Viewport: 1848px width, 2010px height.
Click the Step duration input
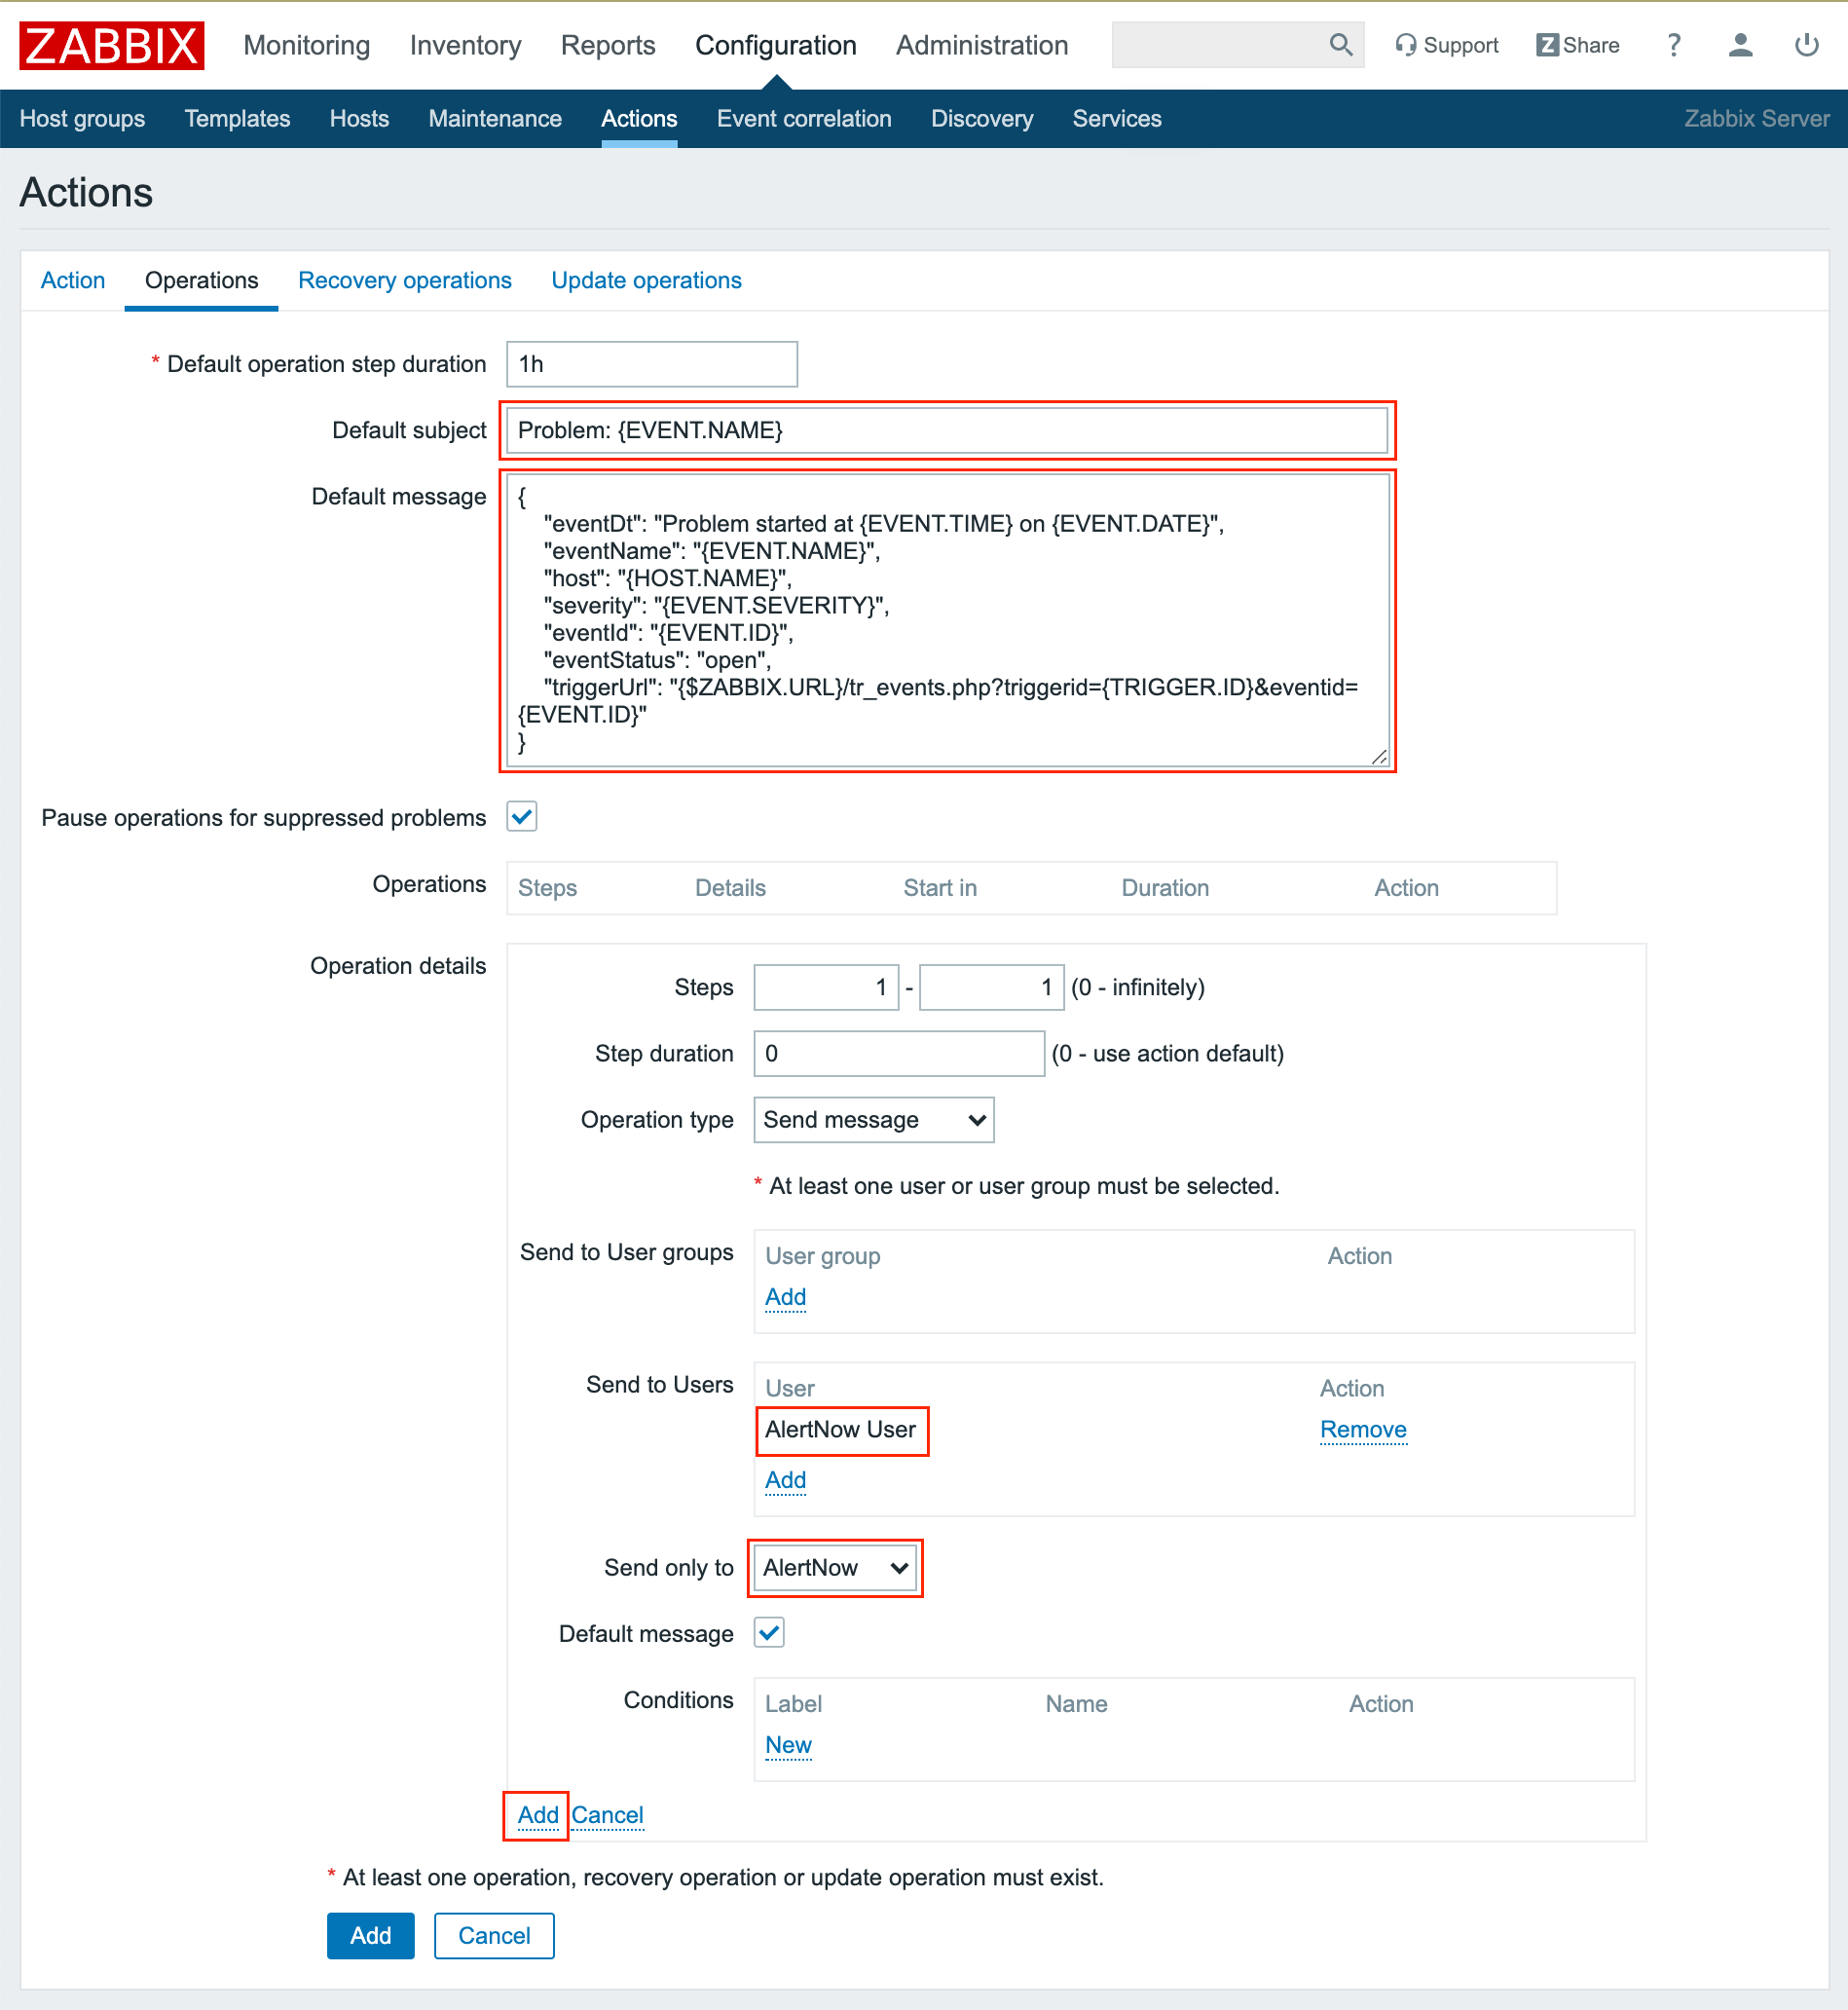[x=898, y=1053]
